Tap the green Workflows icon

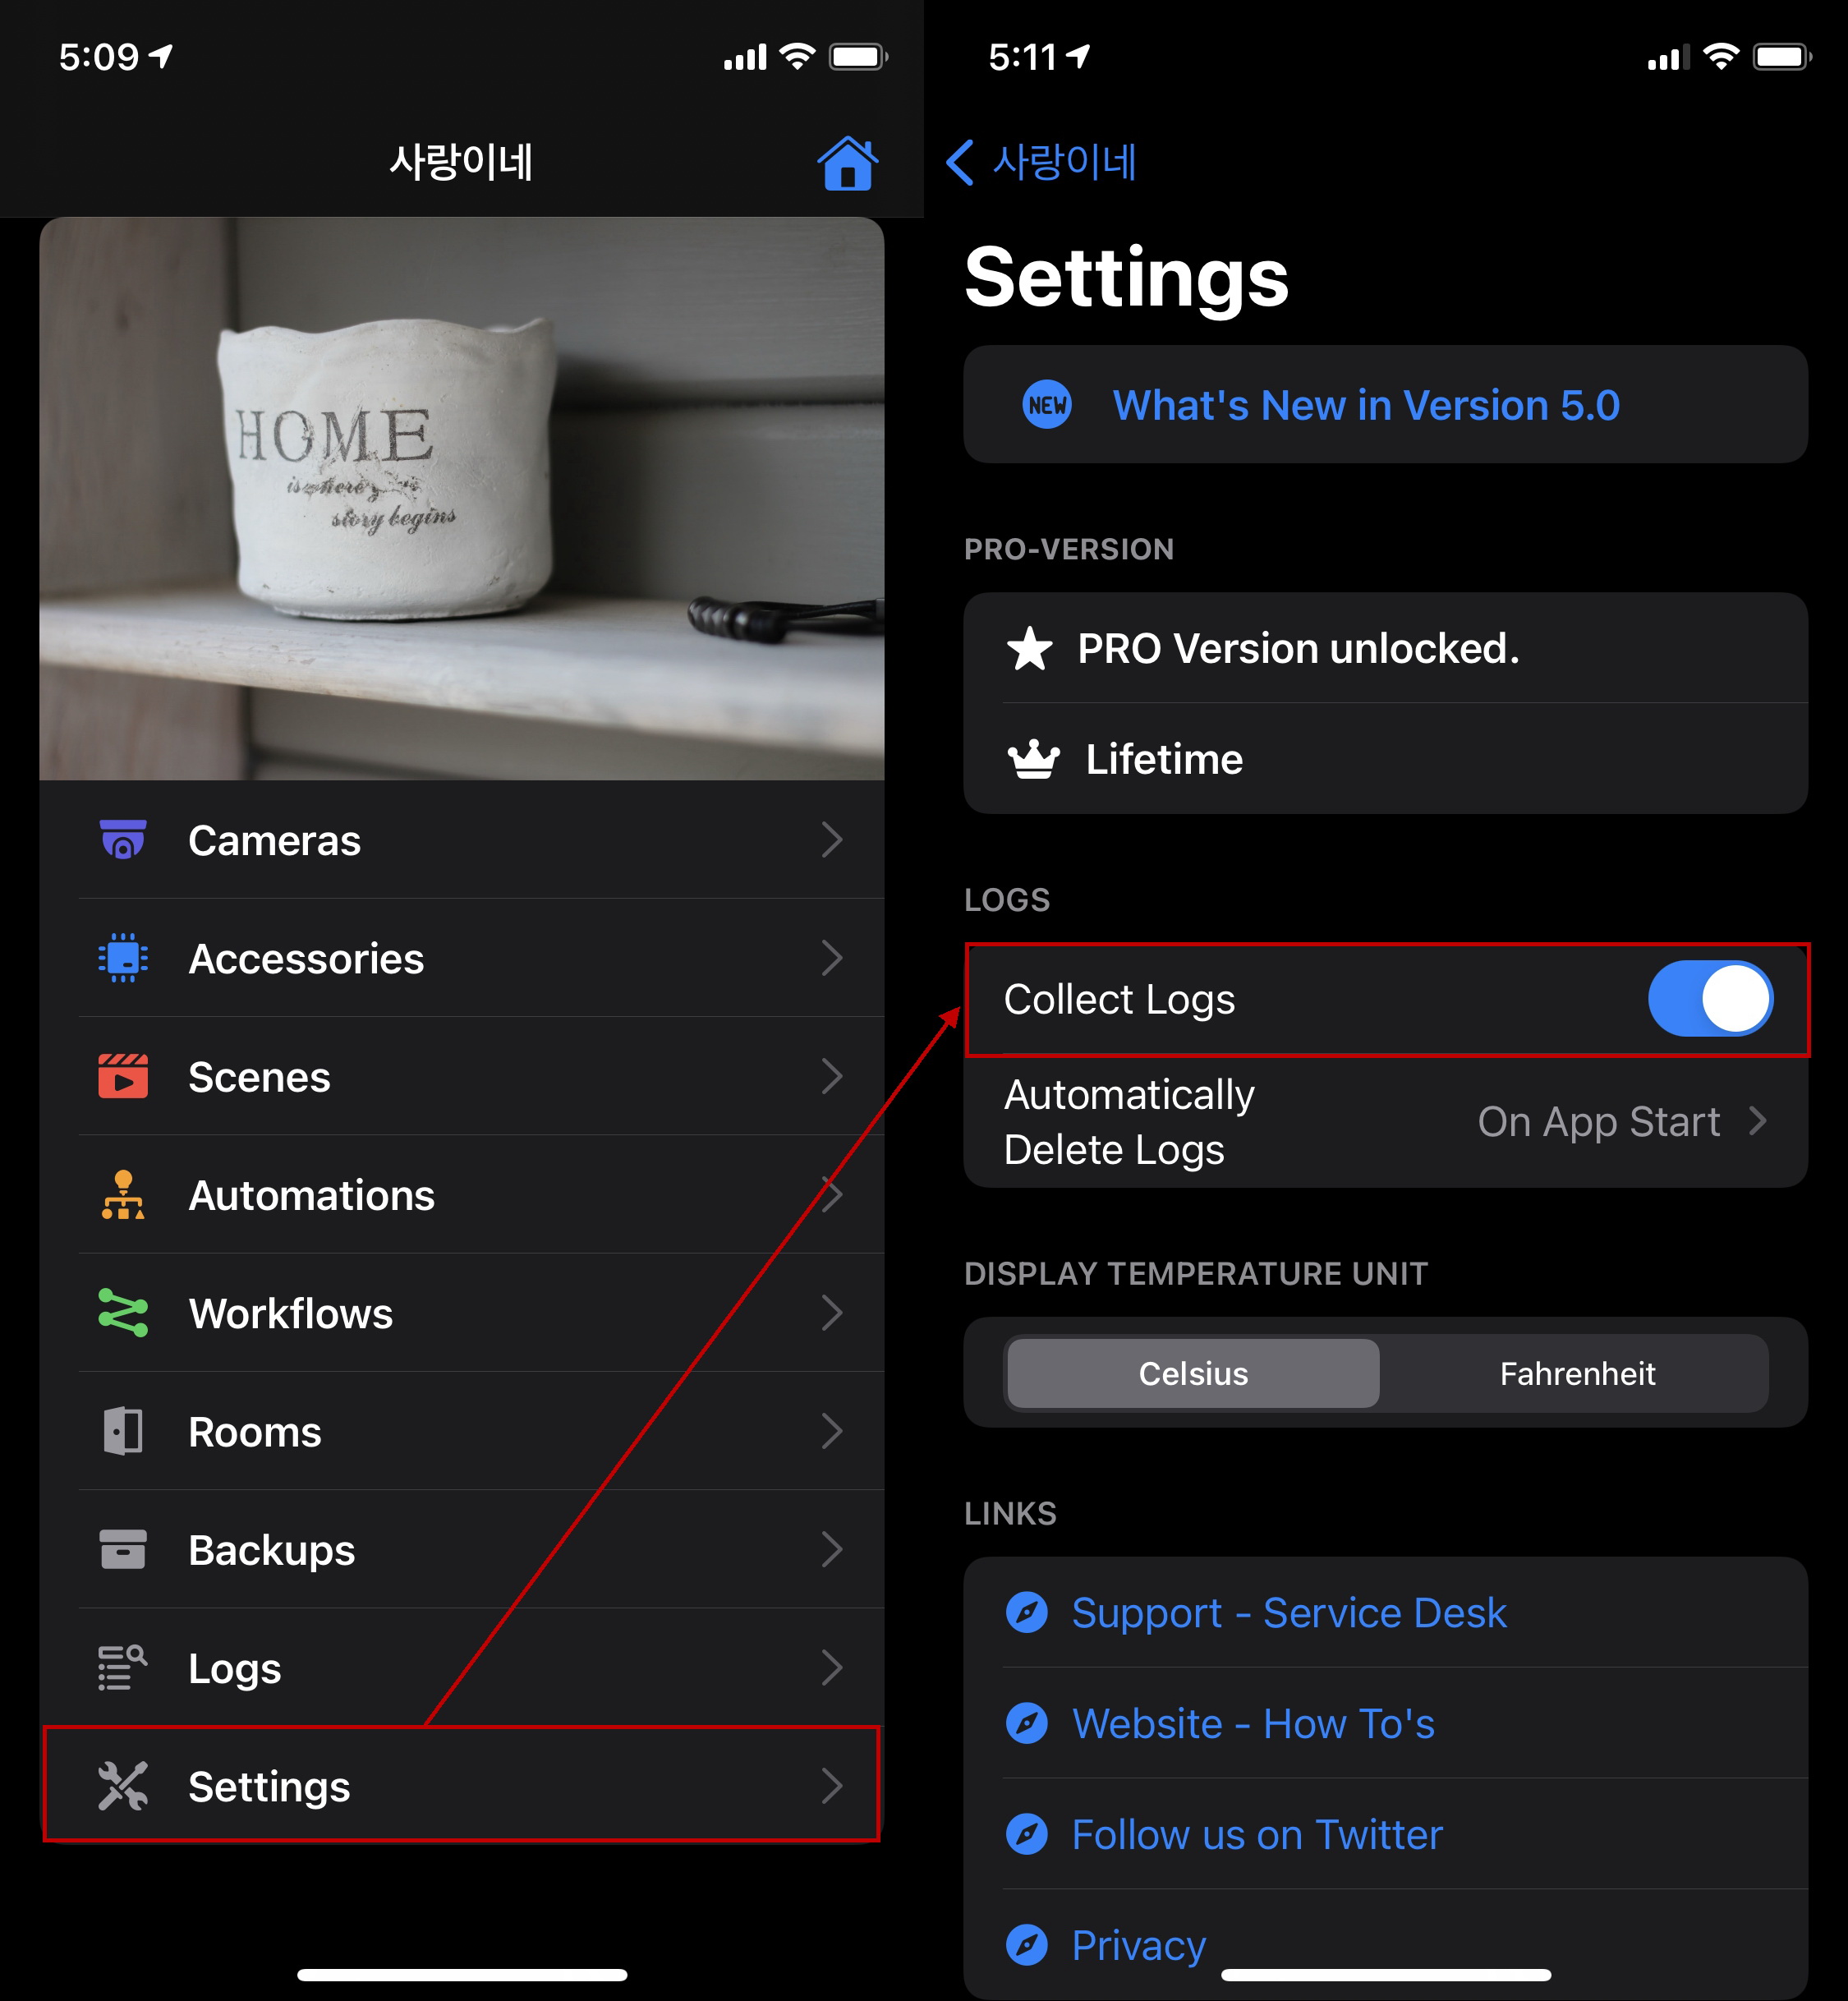pos(123,1313)
